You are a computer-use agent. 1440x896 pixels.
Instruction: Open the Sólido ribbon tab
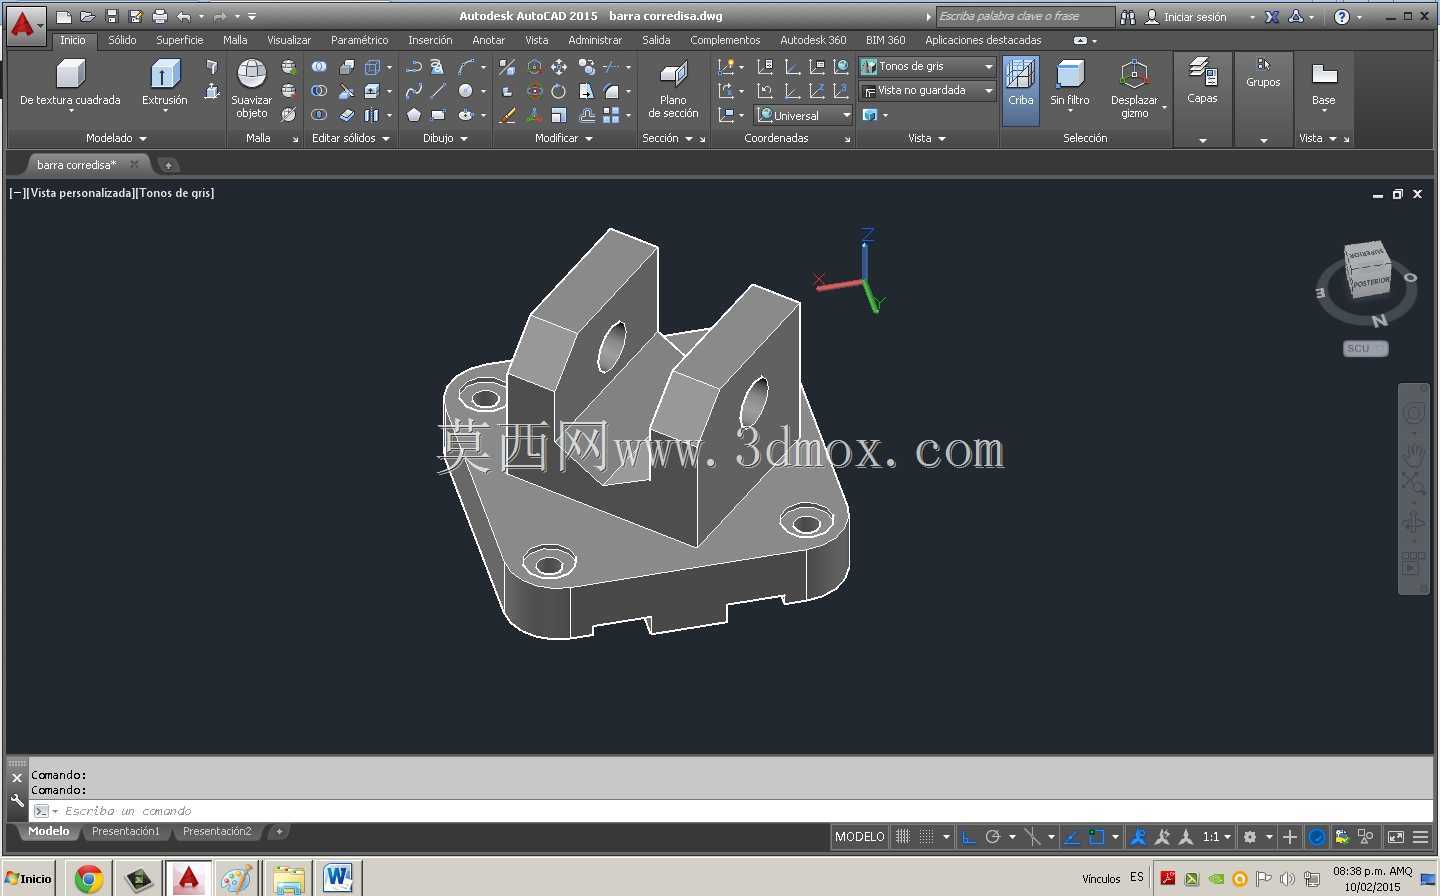(122, 40)
